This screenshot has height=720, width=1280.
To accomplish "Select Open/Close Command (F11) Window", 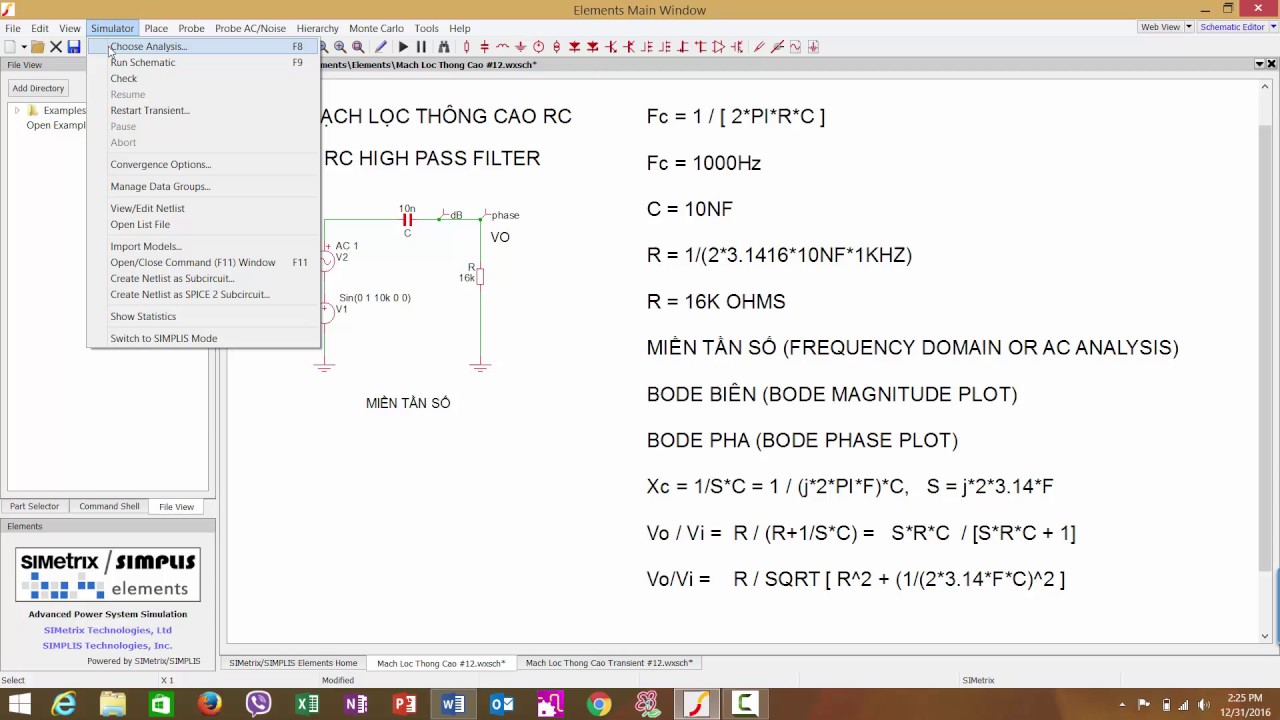I will point(204,262).
